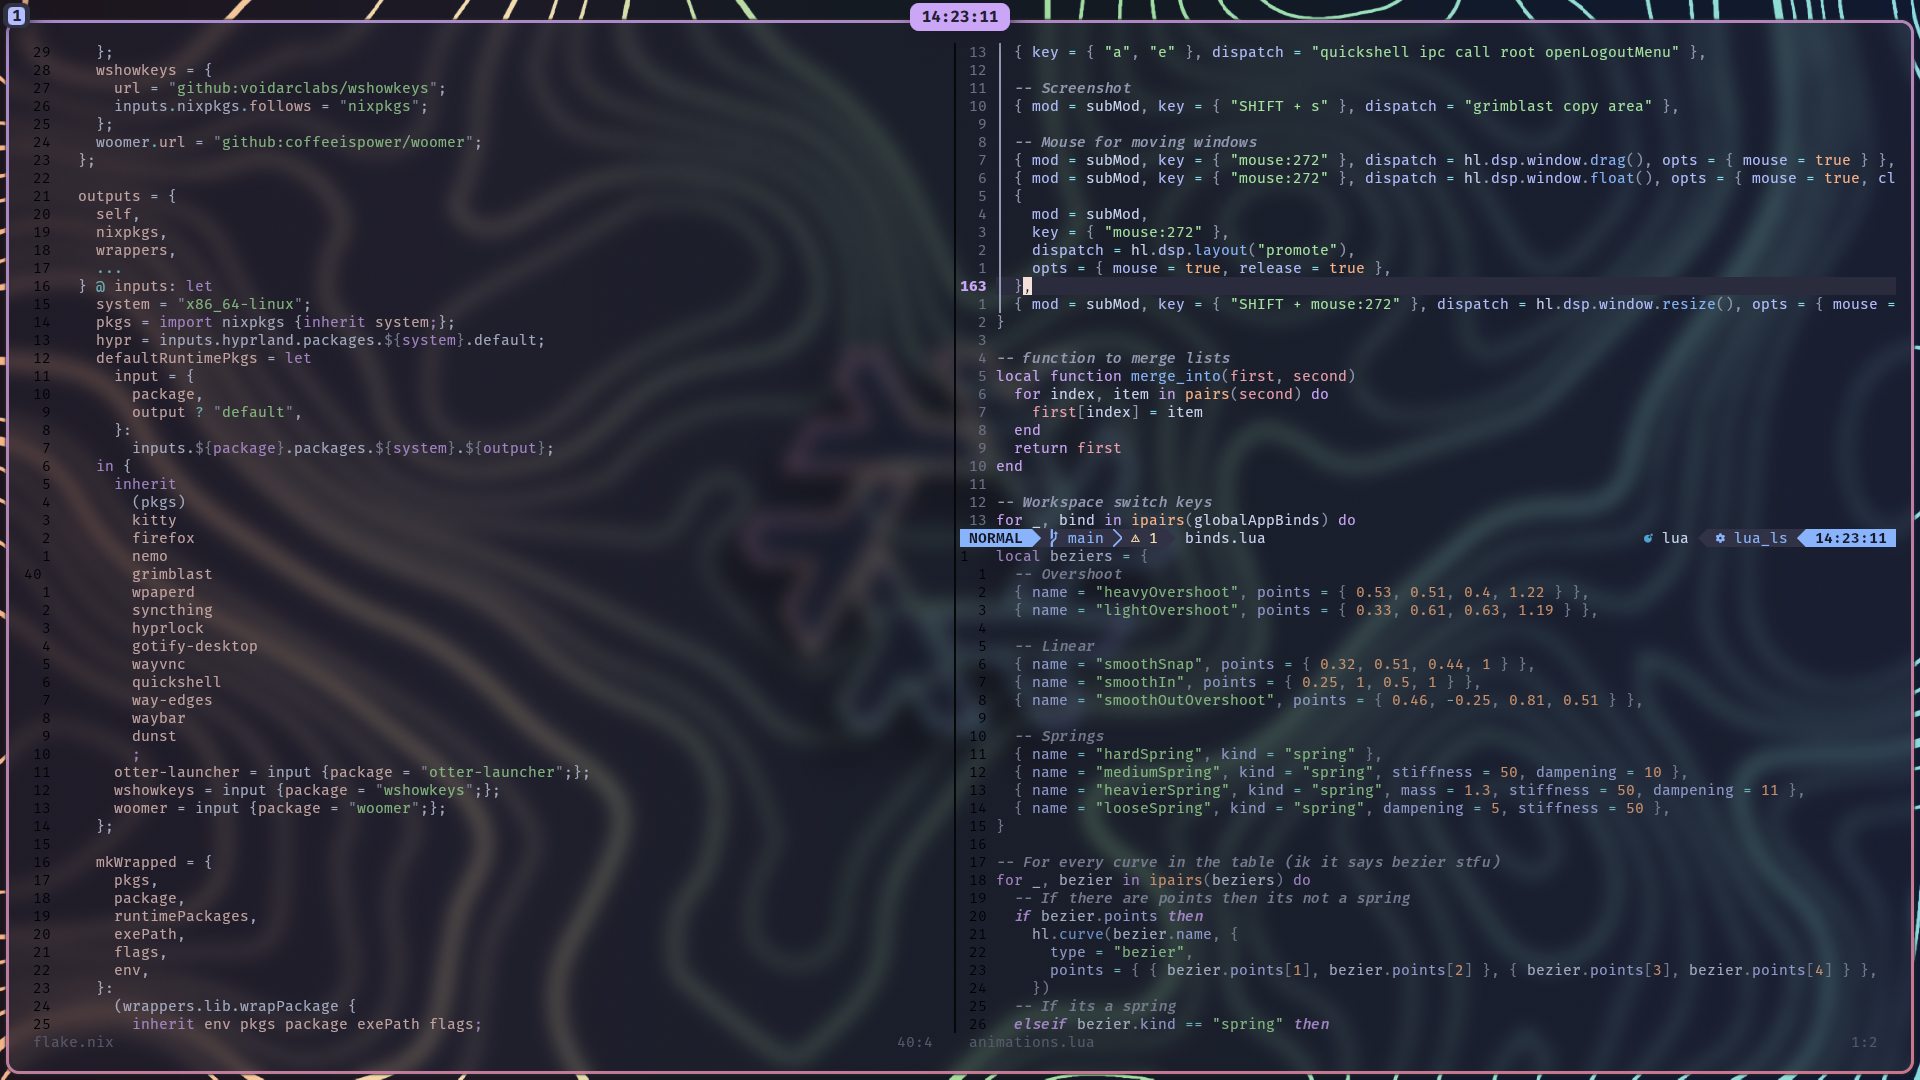Click the "quickshell ipc call root openLogoutMenu" string
The image size is (1920, 1080).
(x=1495, y=52)
